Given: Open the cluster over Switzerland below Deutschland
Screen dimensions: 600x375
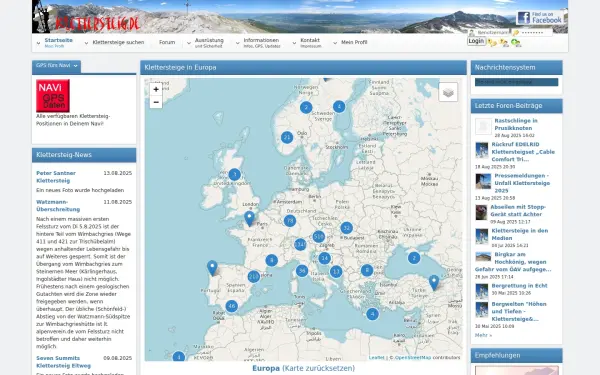Looking at the screenshot, I should [x=300, y=244].
